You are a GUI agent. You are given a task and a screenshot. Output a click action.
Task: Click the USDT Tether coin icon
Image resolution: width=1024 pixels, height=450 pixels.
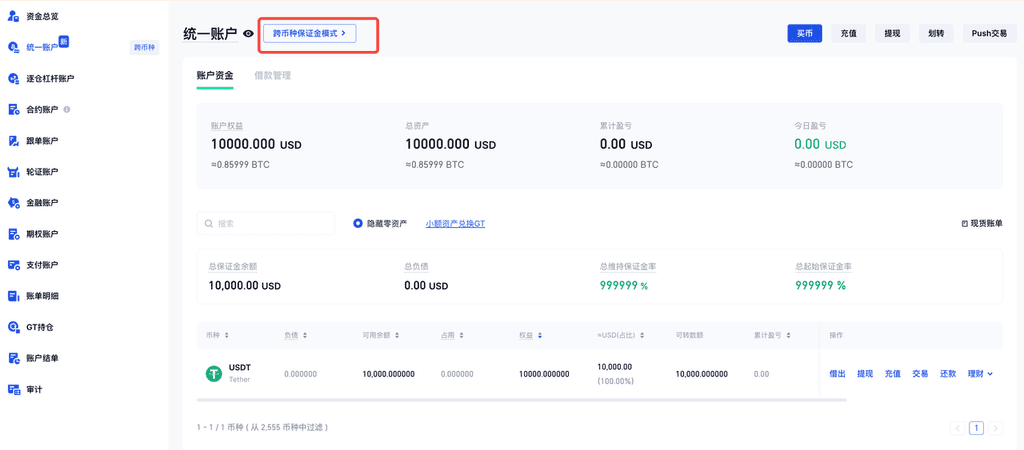click(214, 373)
